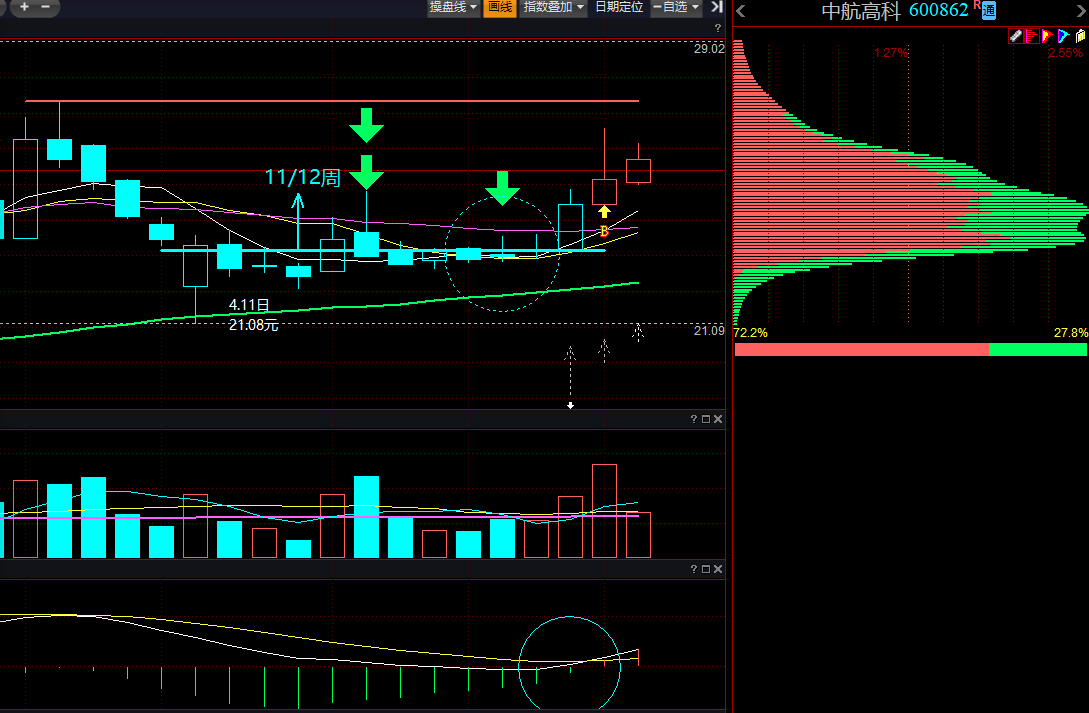The height and width of the screenshot is (713, 1089).
Task: Select the eraser icon in chip panel
Action: pyautogui.click(x=1015, y=36)
